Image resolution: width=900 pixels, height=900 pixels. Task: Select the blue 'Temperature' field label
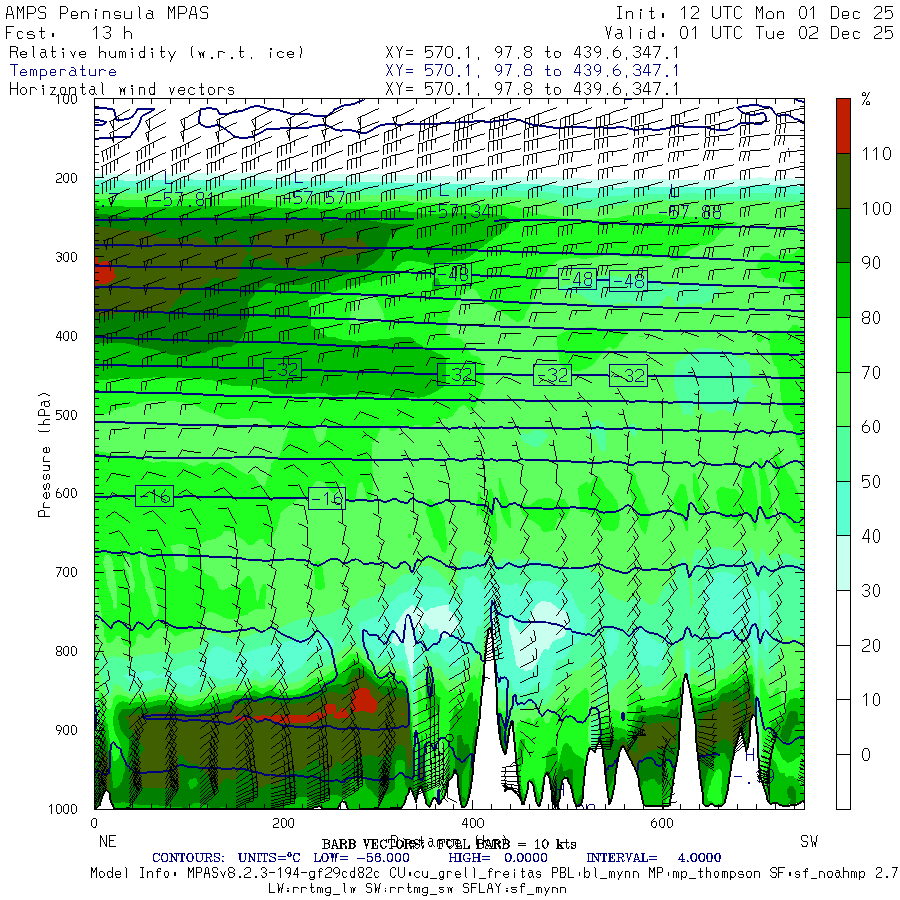(x=63, y=71)
